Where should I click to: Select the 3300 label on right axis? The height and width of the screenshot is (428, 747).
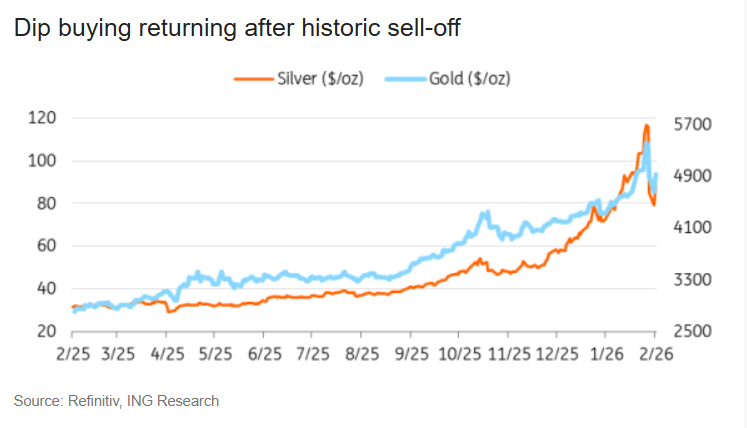[x=692, y=280]
